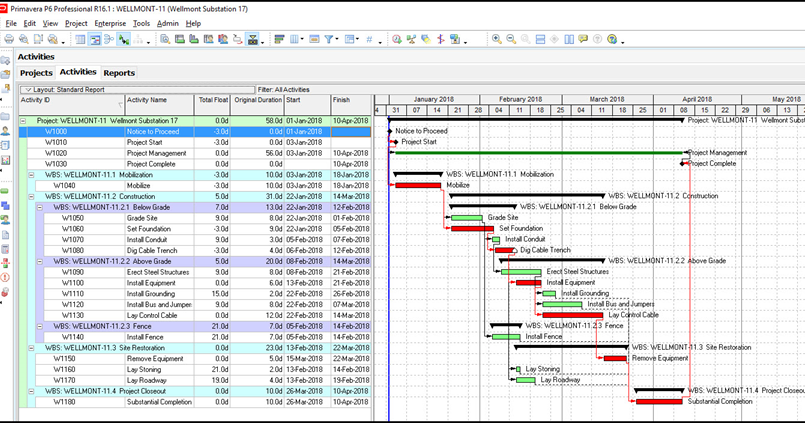Viewport: 805px width, 423px height.
Task: Click the Original Duration column header
Action: point(258,100)
